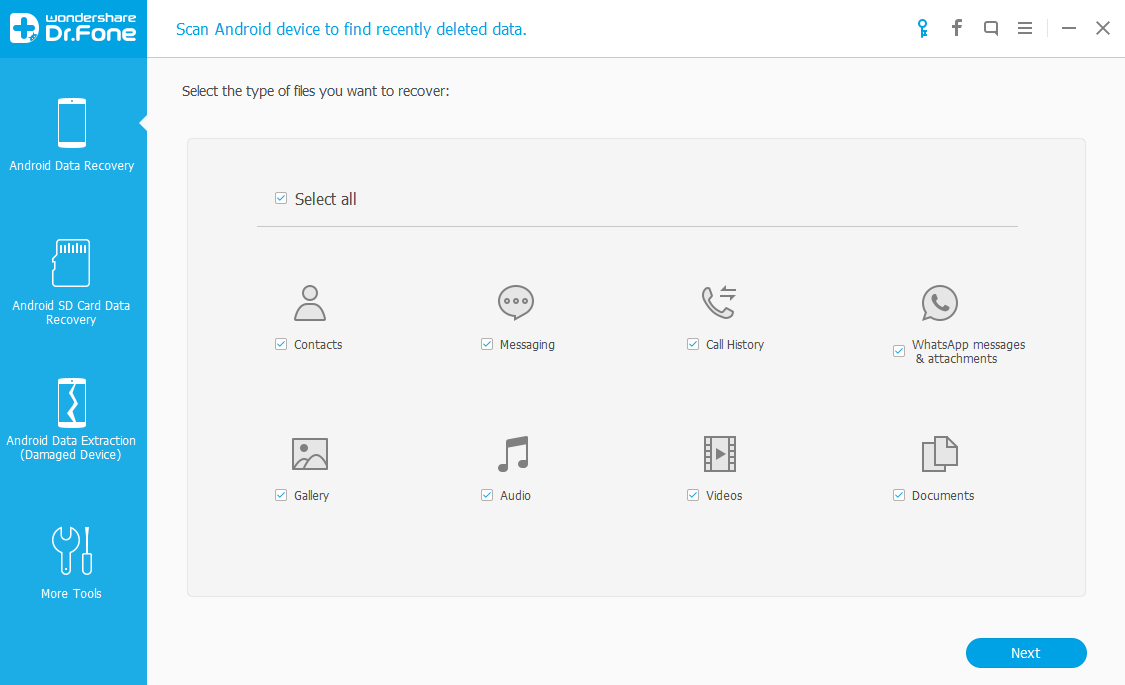Viewport: 1125px width, 685px height.
Task: Toggle WhatsApp messages & attachments checkbox
Action: coord(899,351)
